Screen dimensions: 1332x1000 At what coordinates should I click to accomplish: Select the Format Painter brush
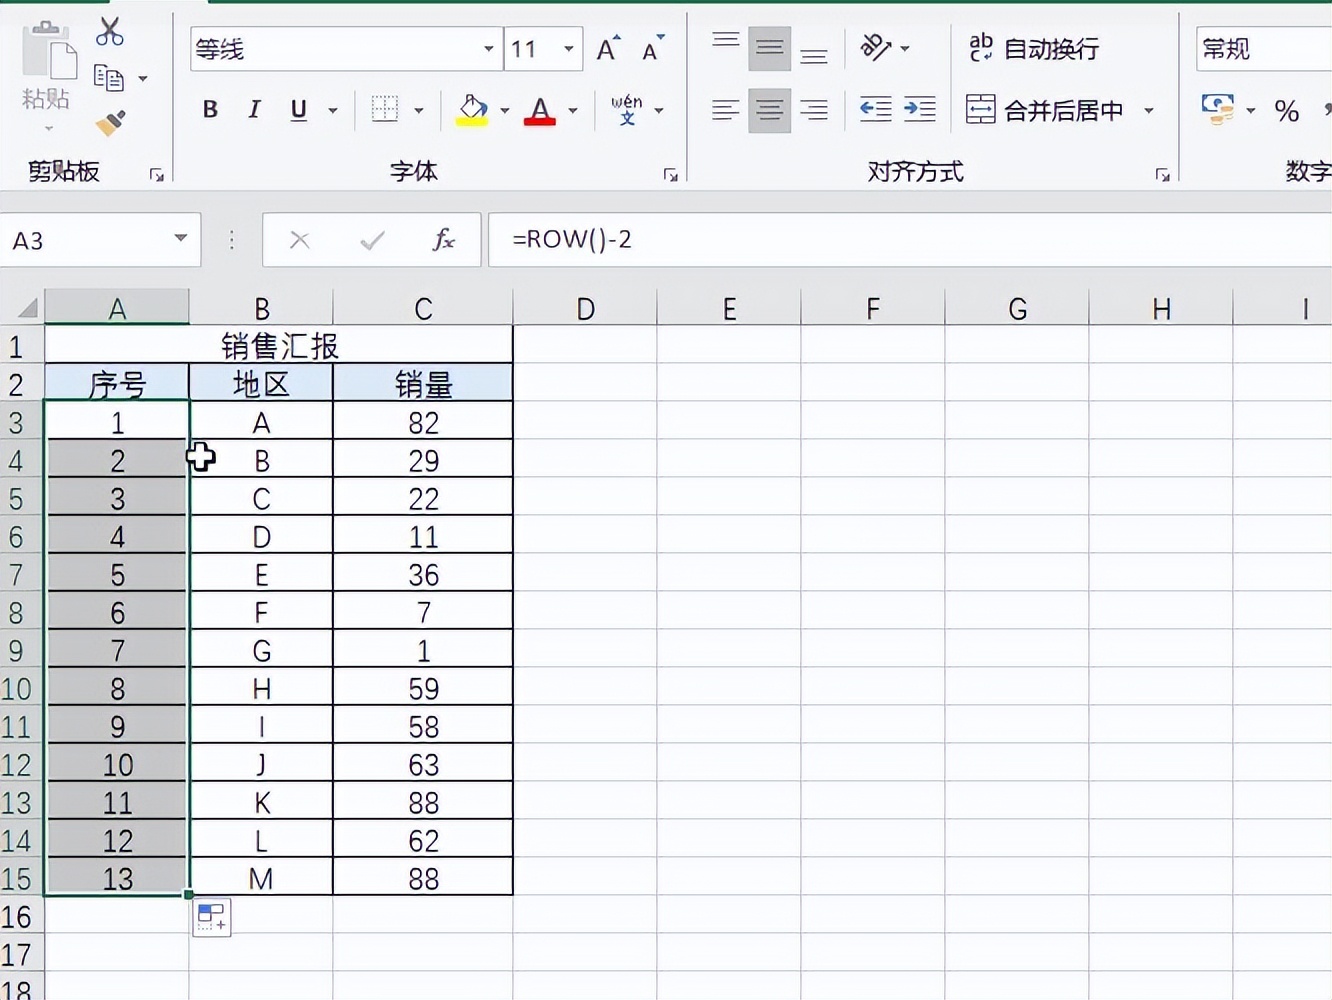(x=110, y=123)
